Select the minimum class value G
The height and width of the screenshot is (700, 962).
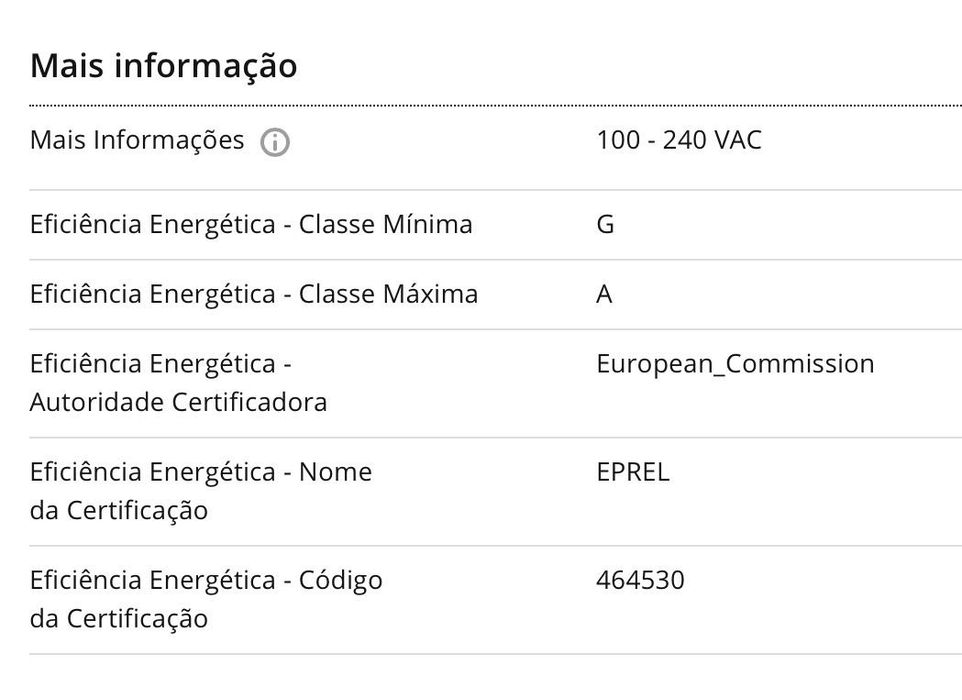pyautogui.click(x=605, y=225)
